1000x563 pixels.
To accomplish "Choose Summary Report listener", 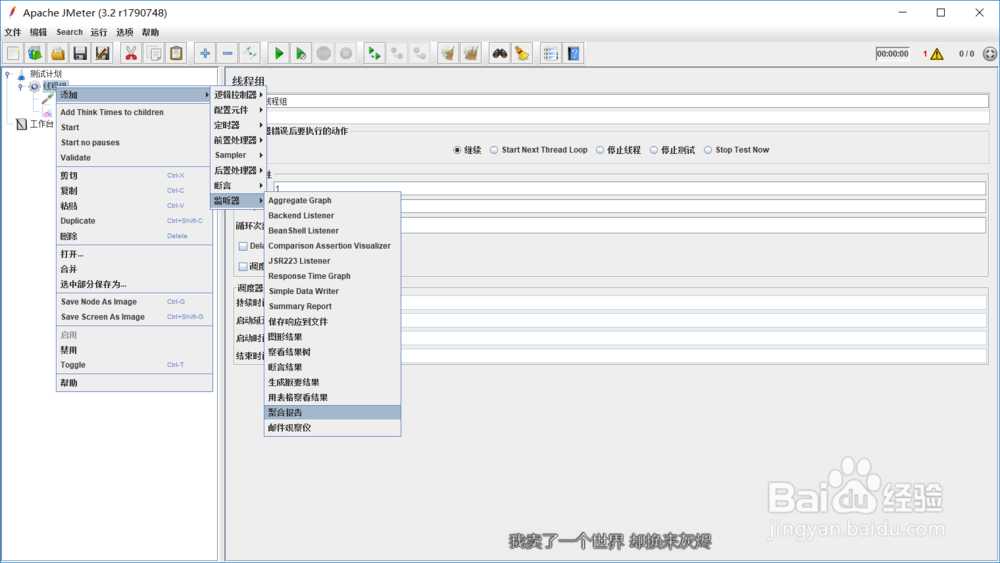I will [x=332, y=306].
